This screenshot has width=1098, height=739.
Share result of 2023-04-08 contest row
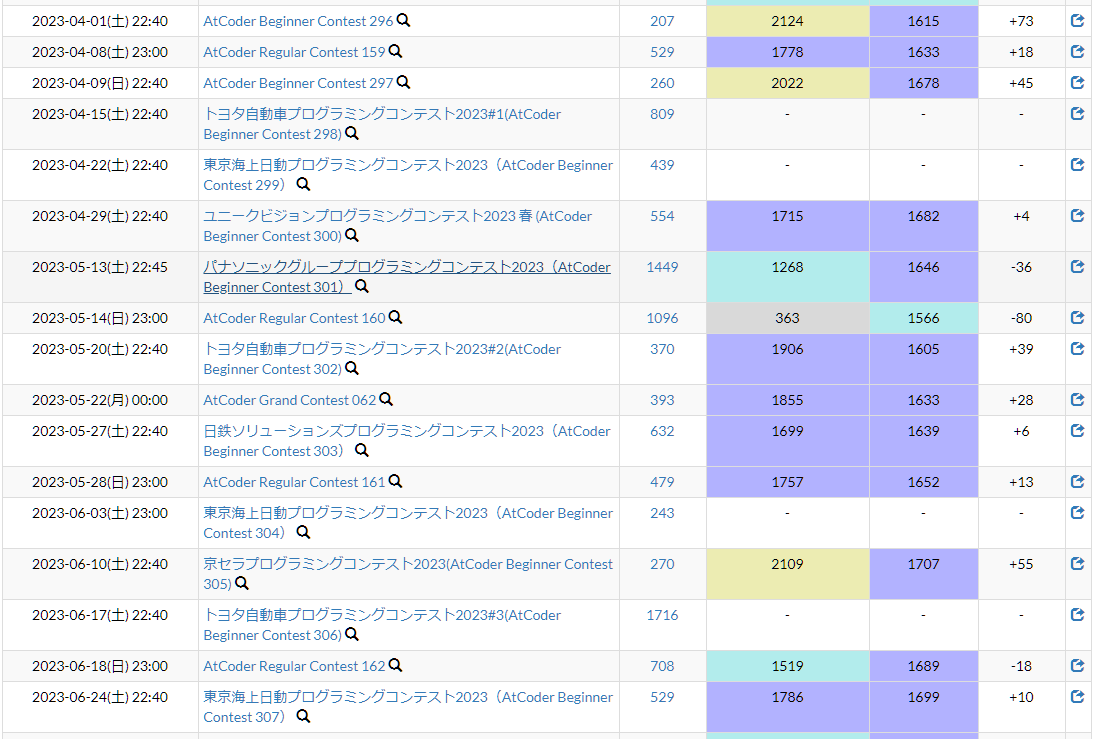pos(1078,52)
